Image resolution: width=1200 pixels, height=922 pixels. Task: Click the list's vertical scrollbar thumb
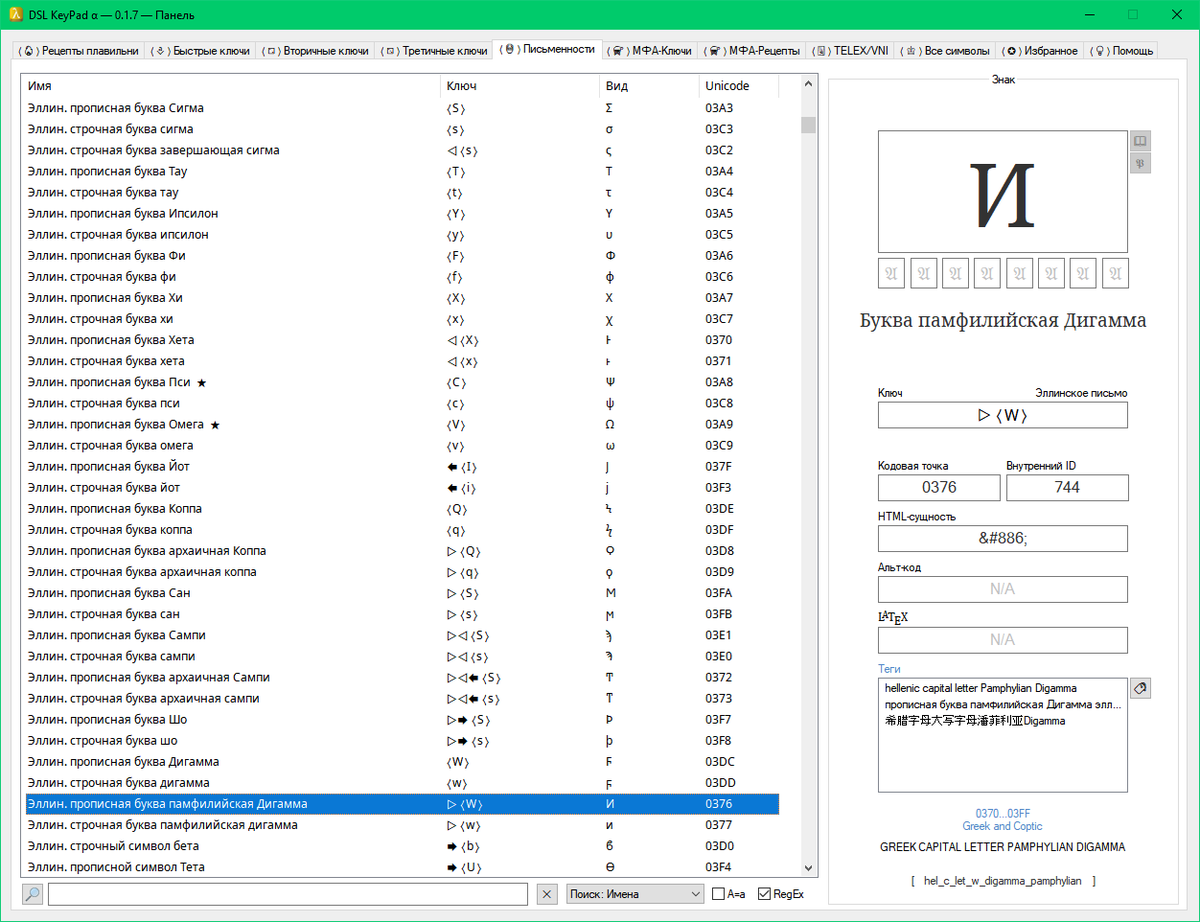(808, 125)
